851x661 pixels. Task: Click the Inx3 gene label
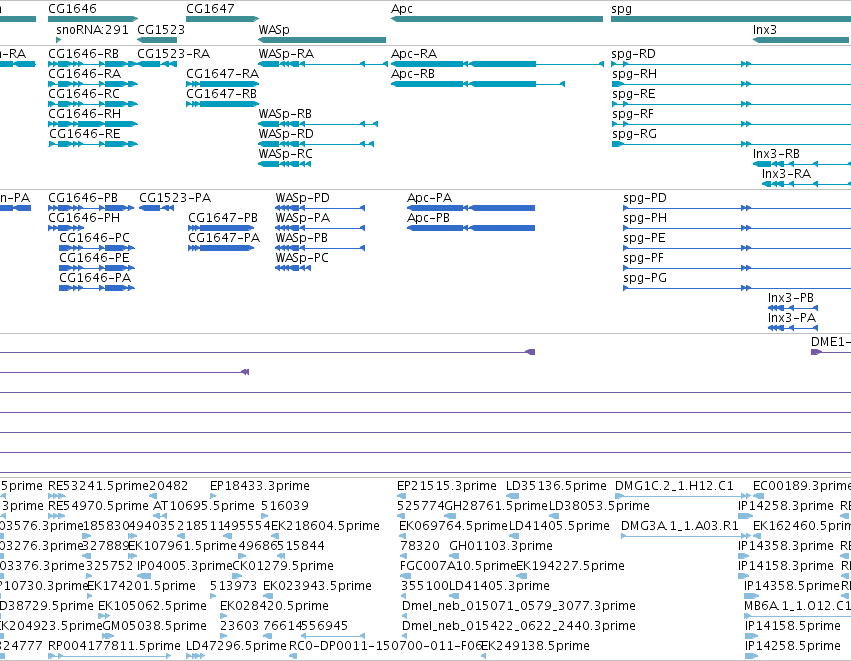tap(764, 30)
